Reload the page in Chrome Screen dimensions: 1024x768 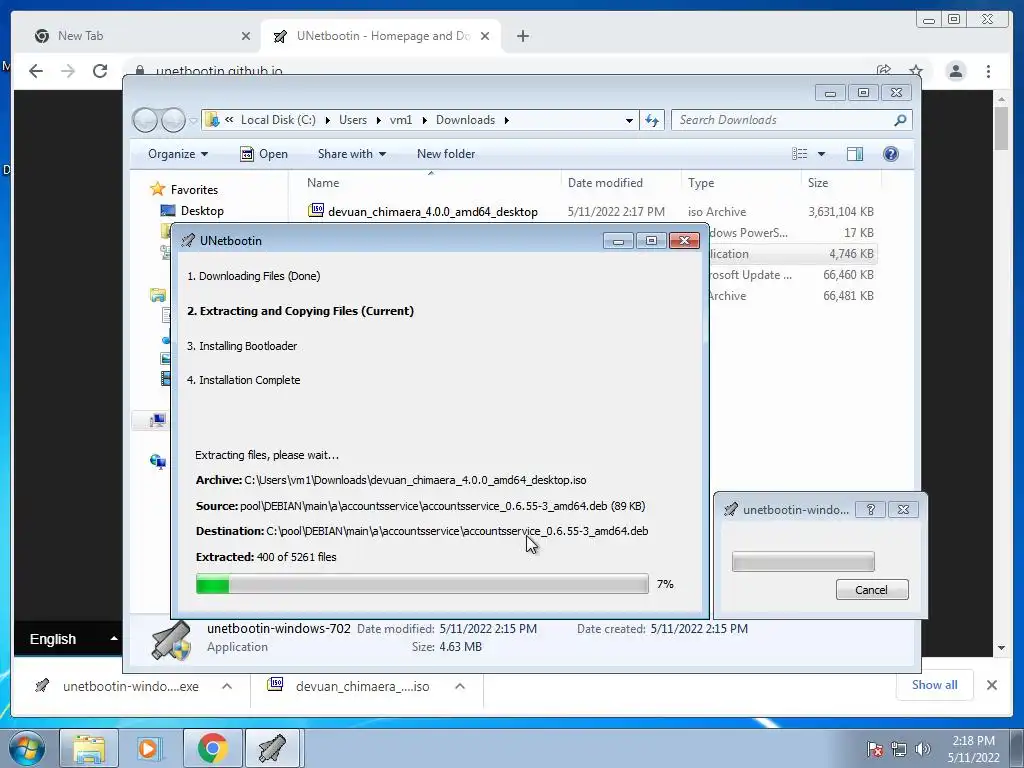(x=100, y=71)
